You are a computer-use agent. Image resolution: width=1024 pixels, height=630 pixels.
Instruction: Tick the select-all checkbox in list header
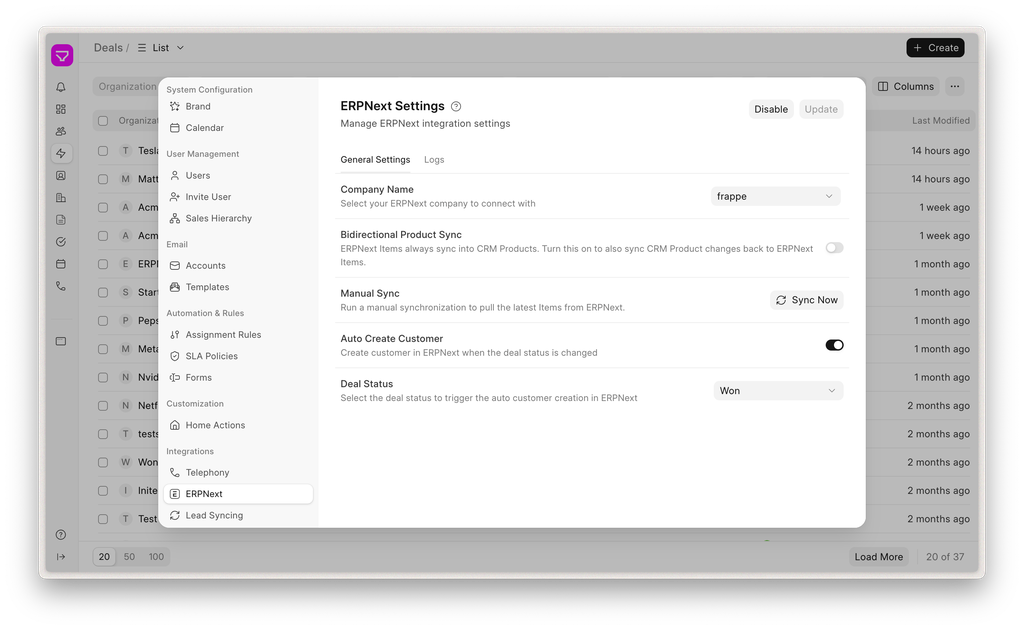click(x=103, y=121)
